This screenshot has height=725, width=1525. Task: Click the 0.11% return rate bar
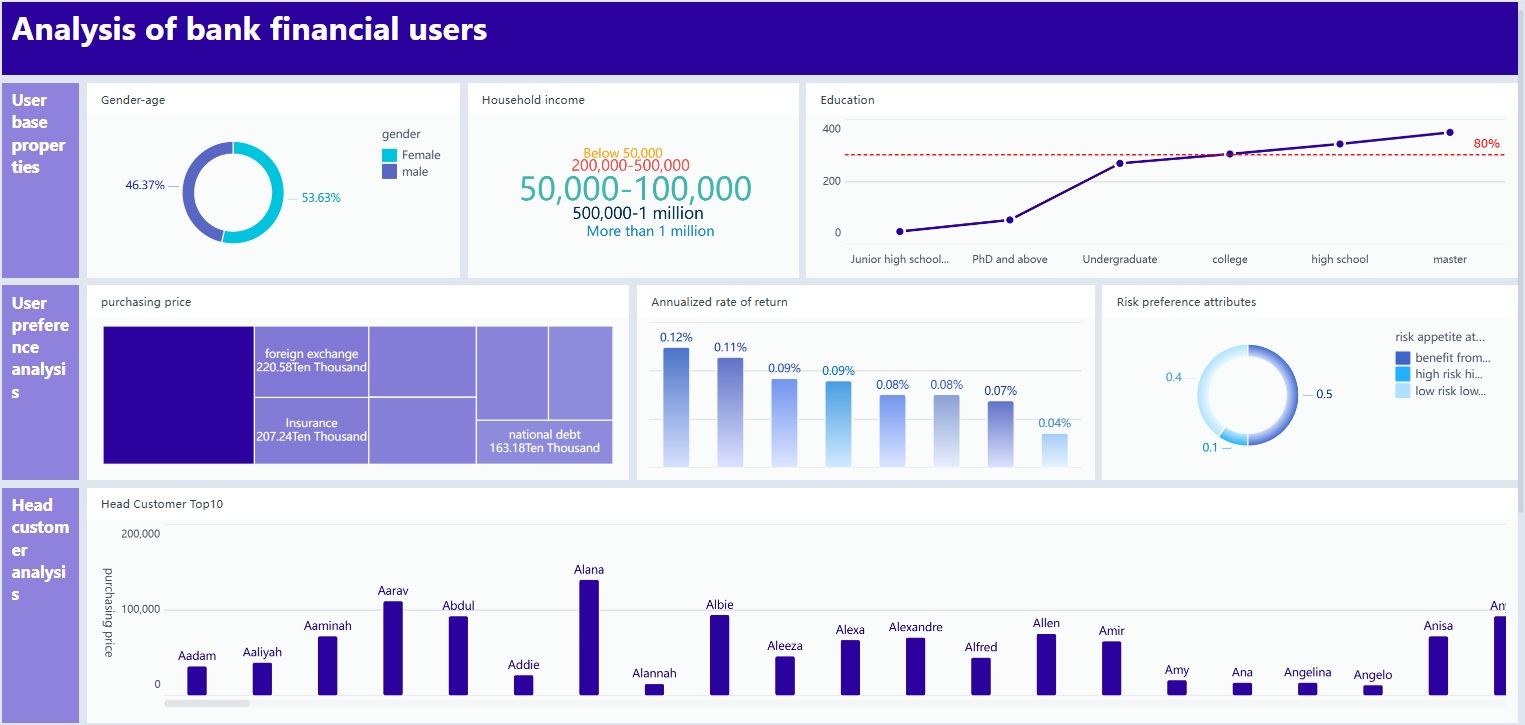pyautogui.click(x=730, y=412)
